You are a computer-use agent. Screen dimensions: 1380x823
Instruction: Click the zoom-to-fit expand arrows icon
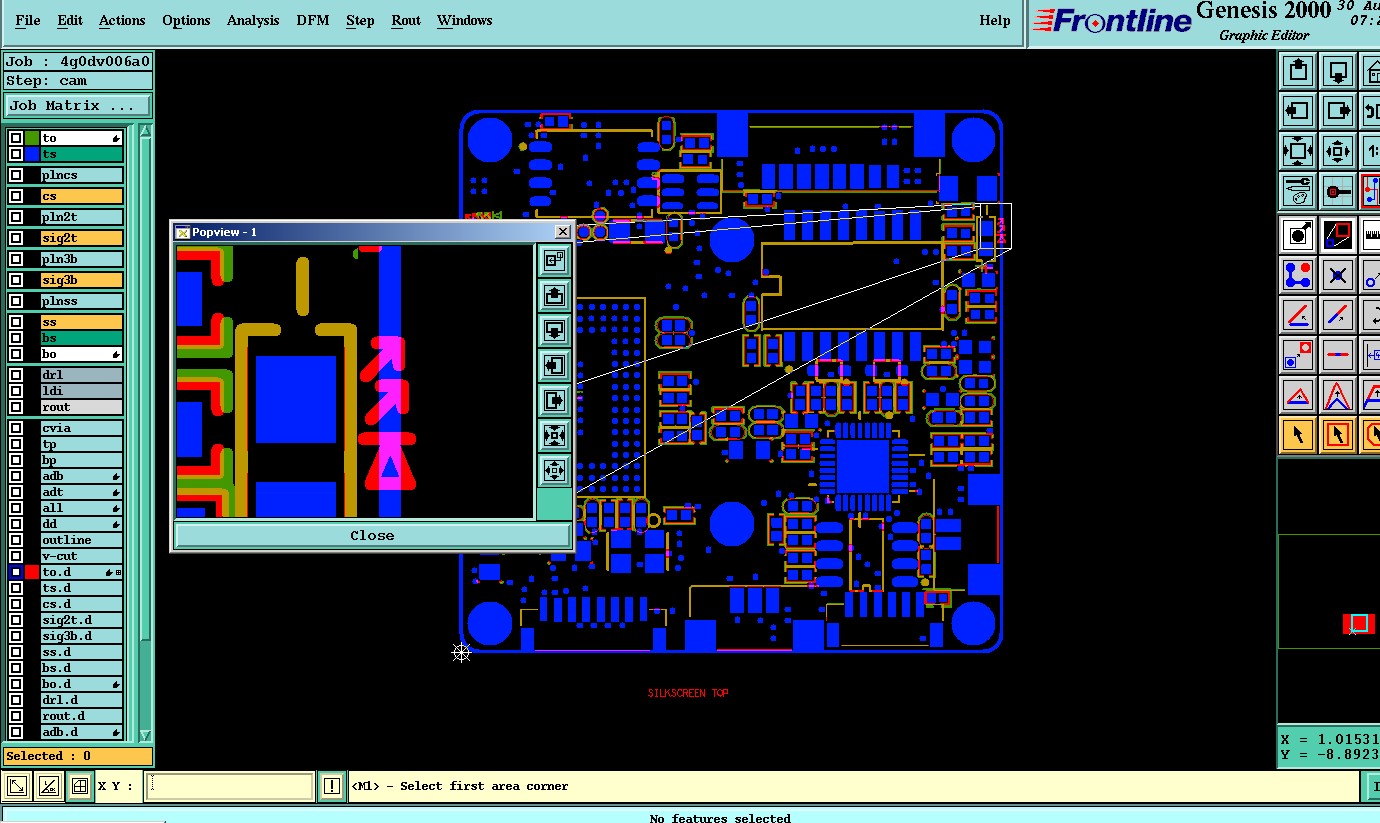point(1298,152)
